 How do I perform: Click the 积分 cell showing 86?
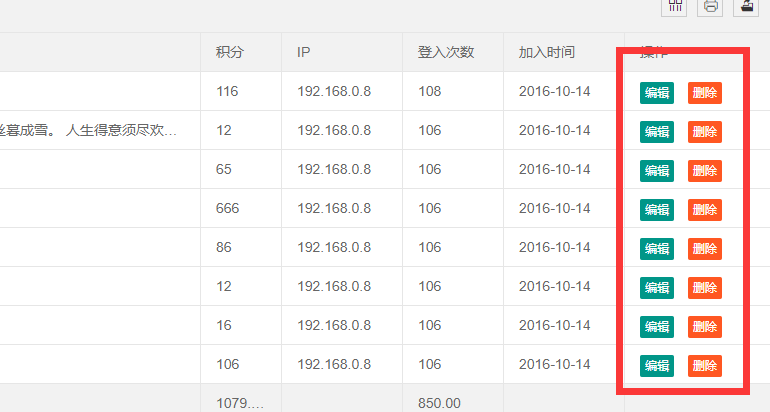(241, 247)
